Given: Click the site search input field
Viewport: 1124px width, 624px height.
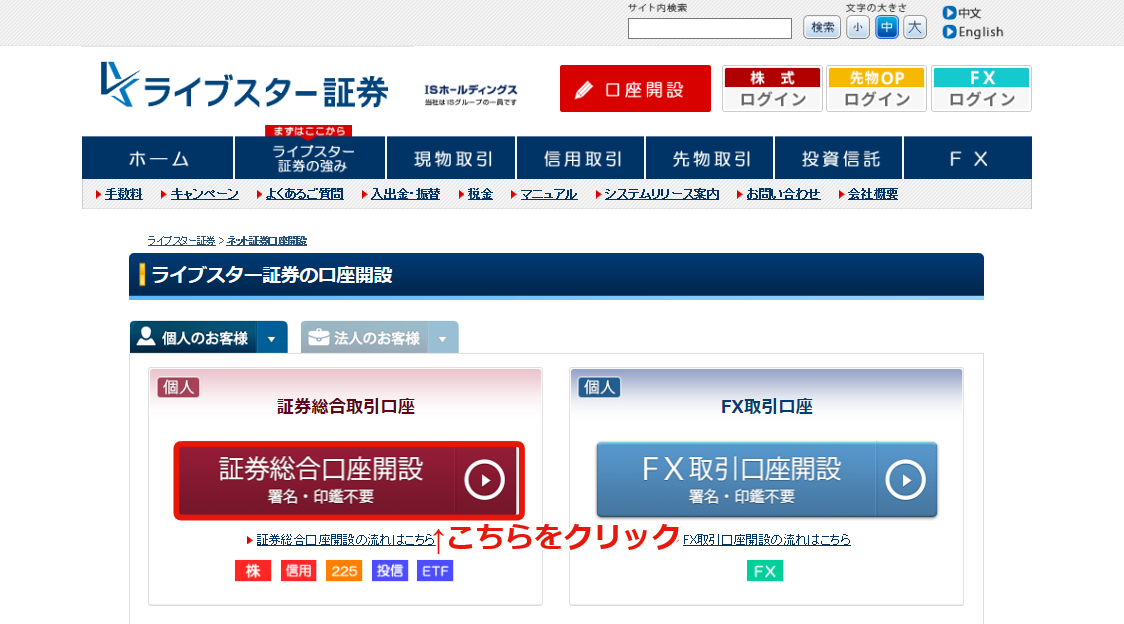Looking at the screenshot, I should pos(710,28).
